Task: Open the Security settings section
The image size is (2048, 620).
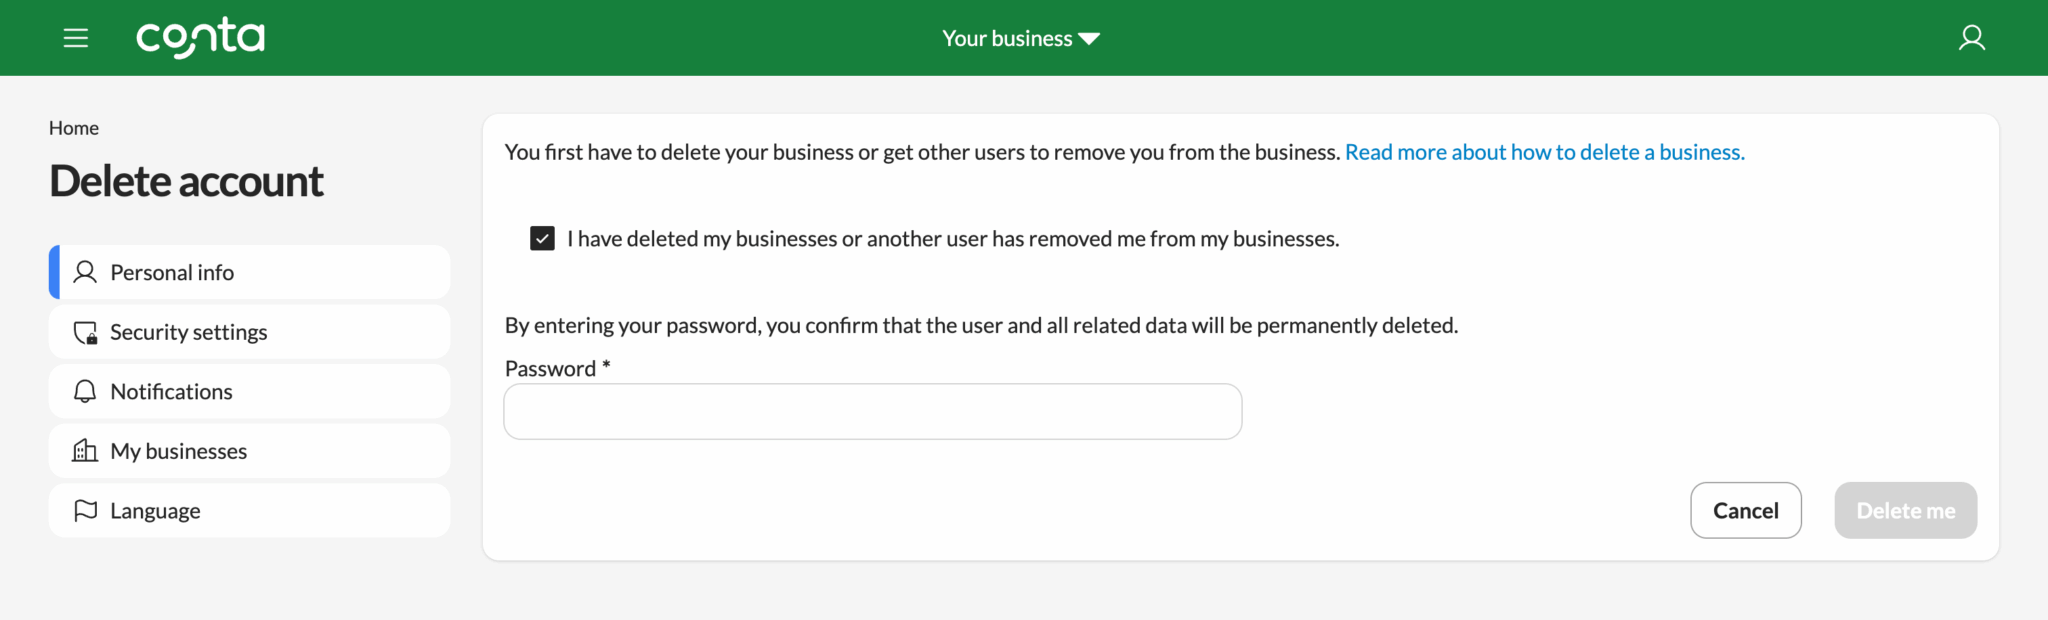Action: click(x=188, y=331)
